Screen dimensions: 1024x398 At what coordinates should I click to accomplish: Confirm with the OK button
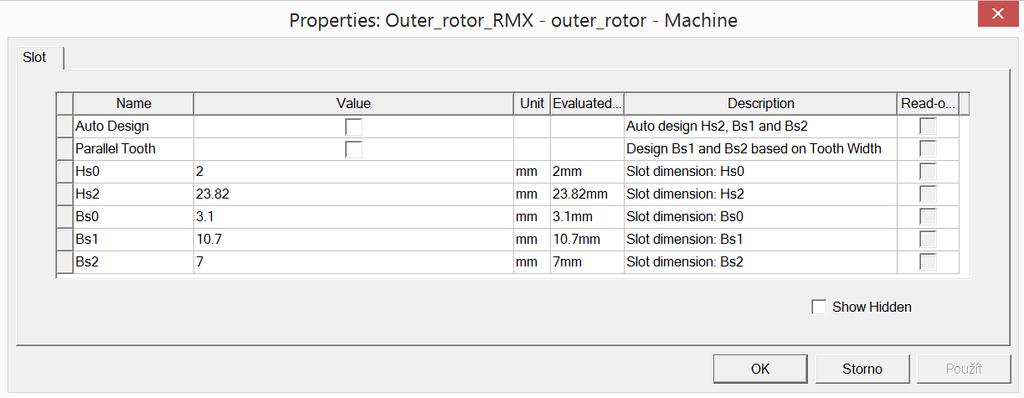(x=760, y=369)
